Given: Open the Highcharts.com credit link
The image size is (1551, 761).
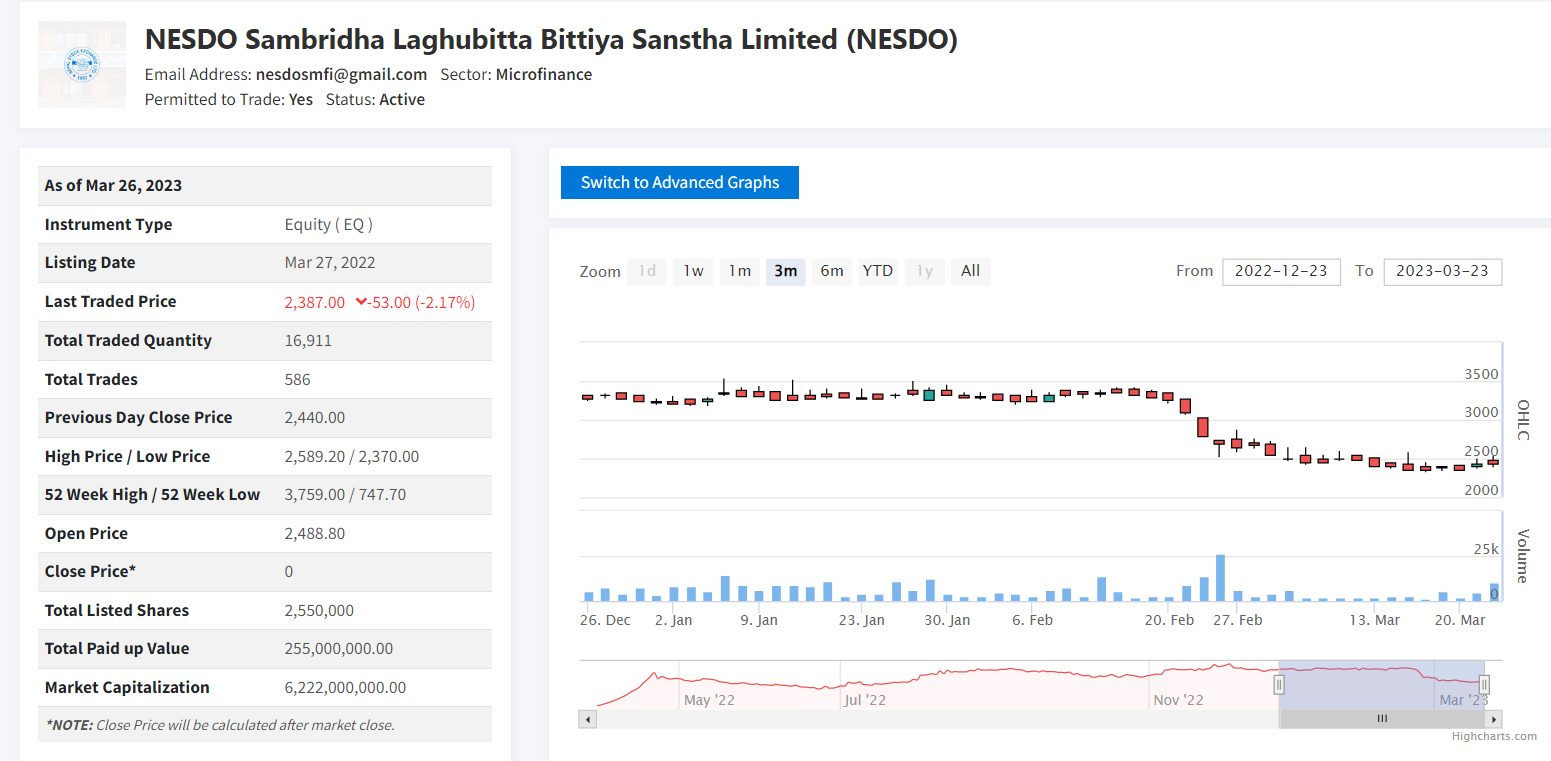Looking at the screenshot, I should point(1494,736).
